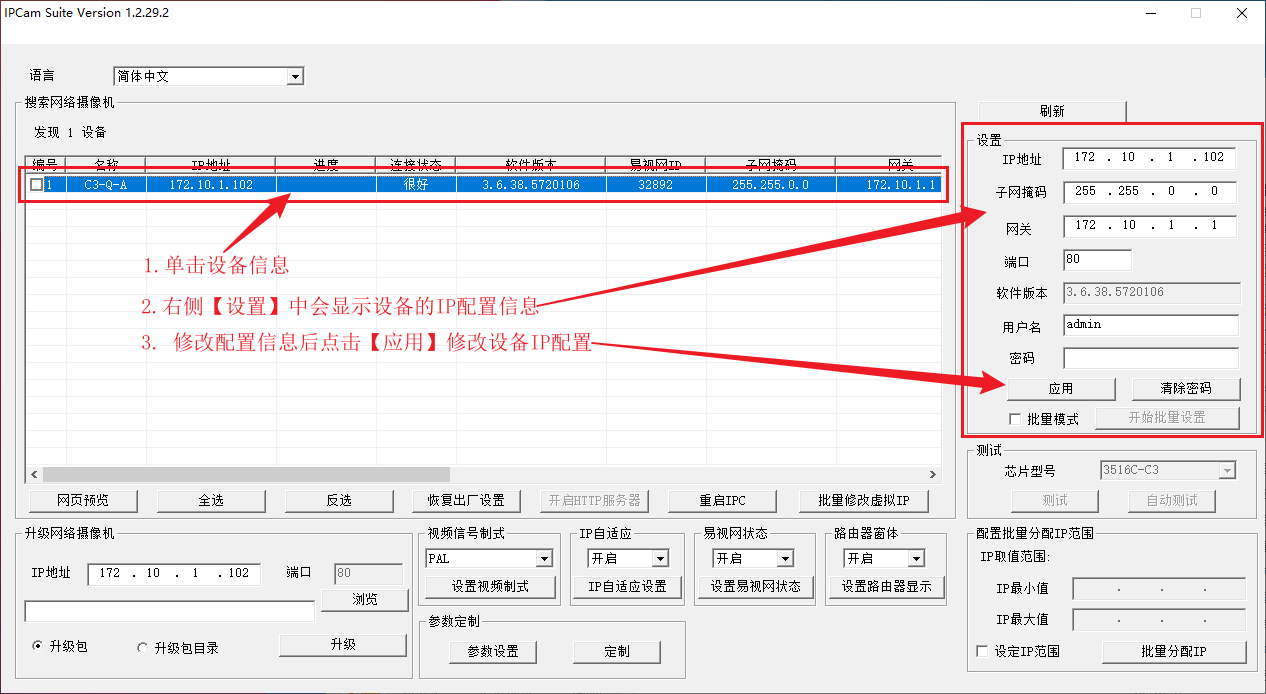Expand the 路由器窗体 开启 dropdown
Viewport: 1266px width, 694px height.
(x=885, y=558)
